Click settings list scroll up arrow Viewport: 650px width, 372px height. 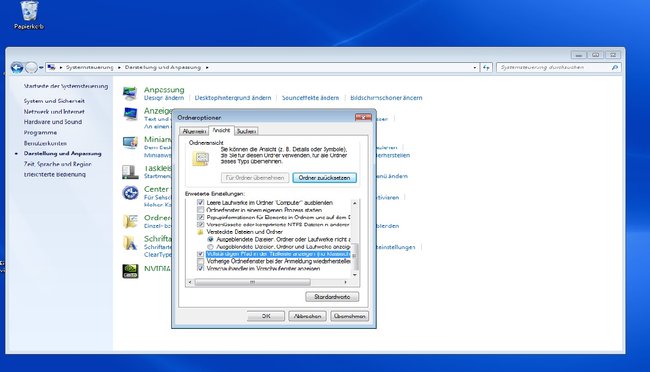pyautogui.click(x=354, y=203)
